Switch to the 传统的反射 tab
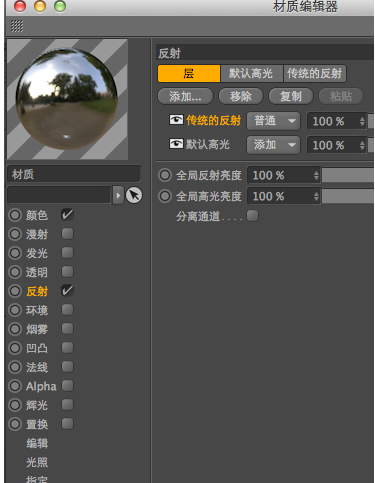Viewport: 375px width, 483px height. [314, 73]
